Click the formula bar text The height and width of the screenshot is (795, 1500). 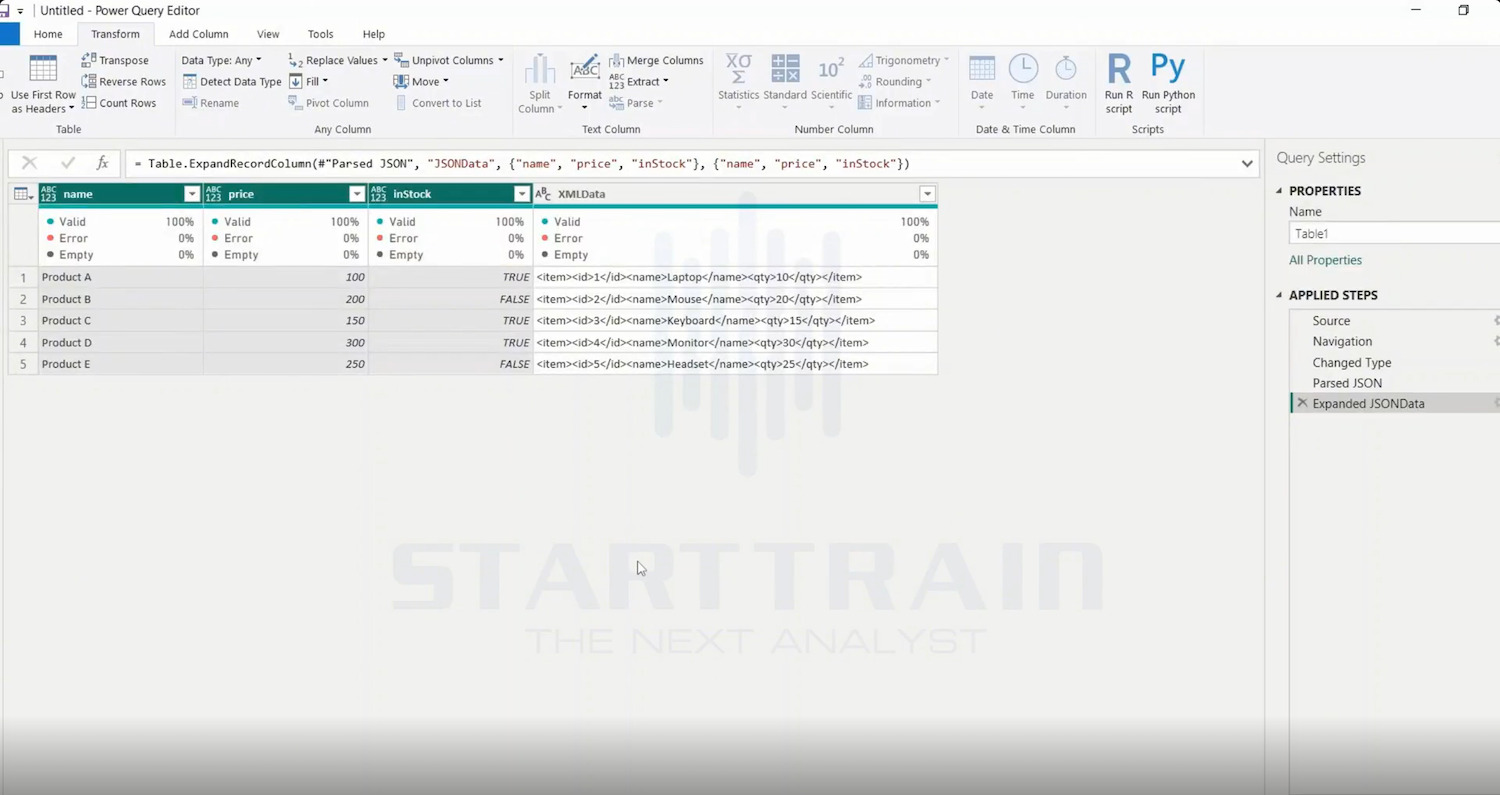point(521,163)
